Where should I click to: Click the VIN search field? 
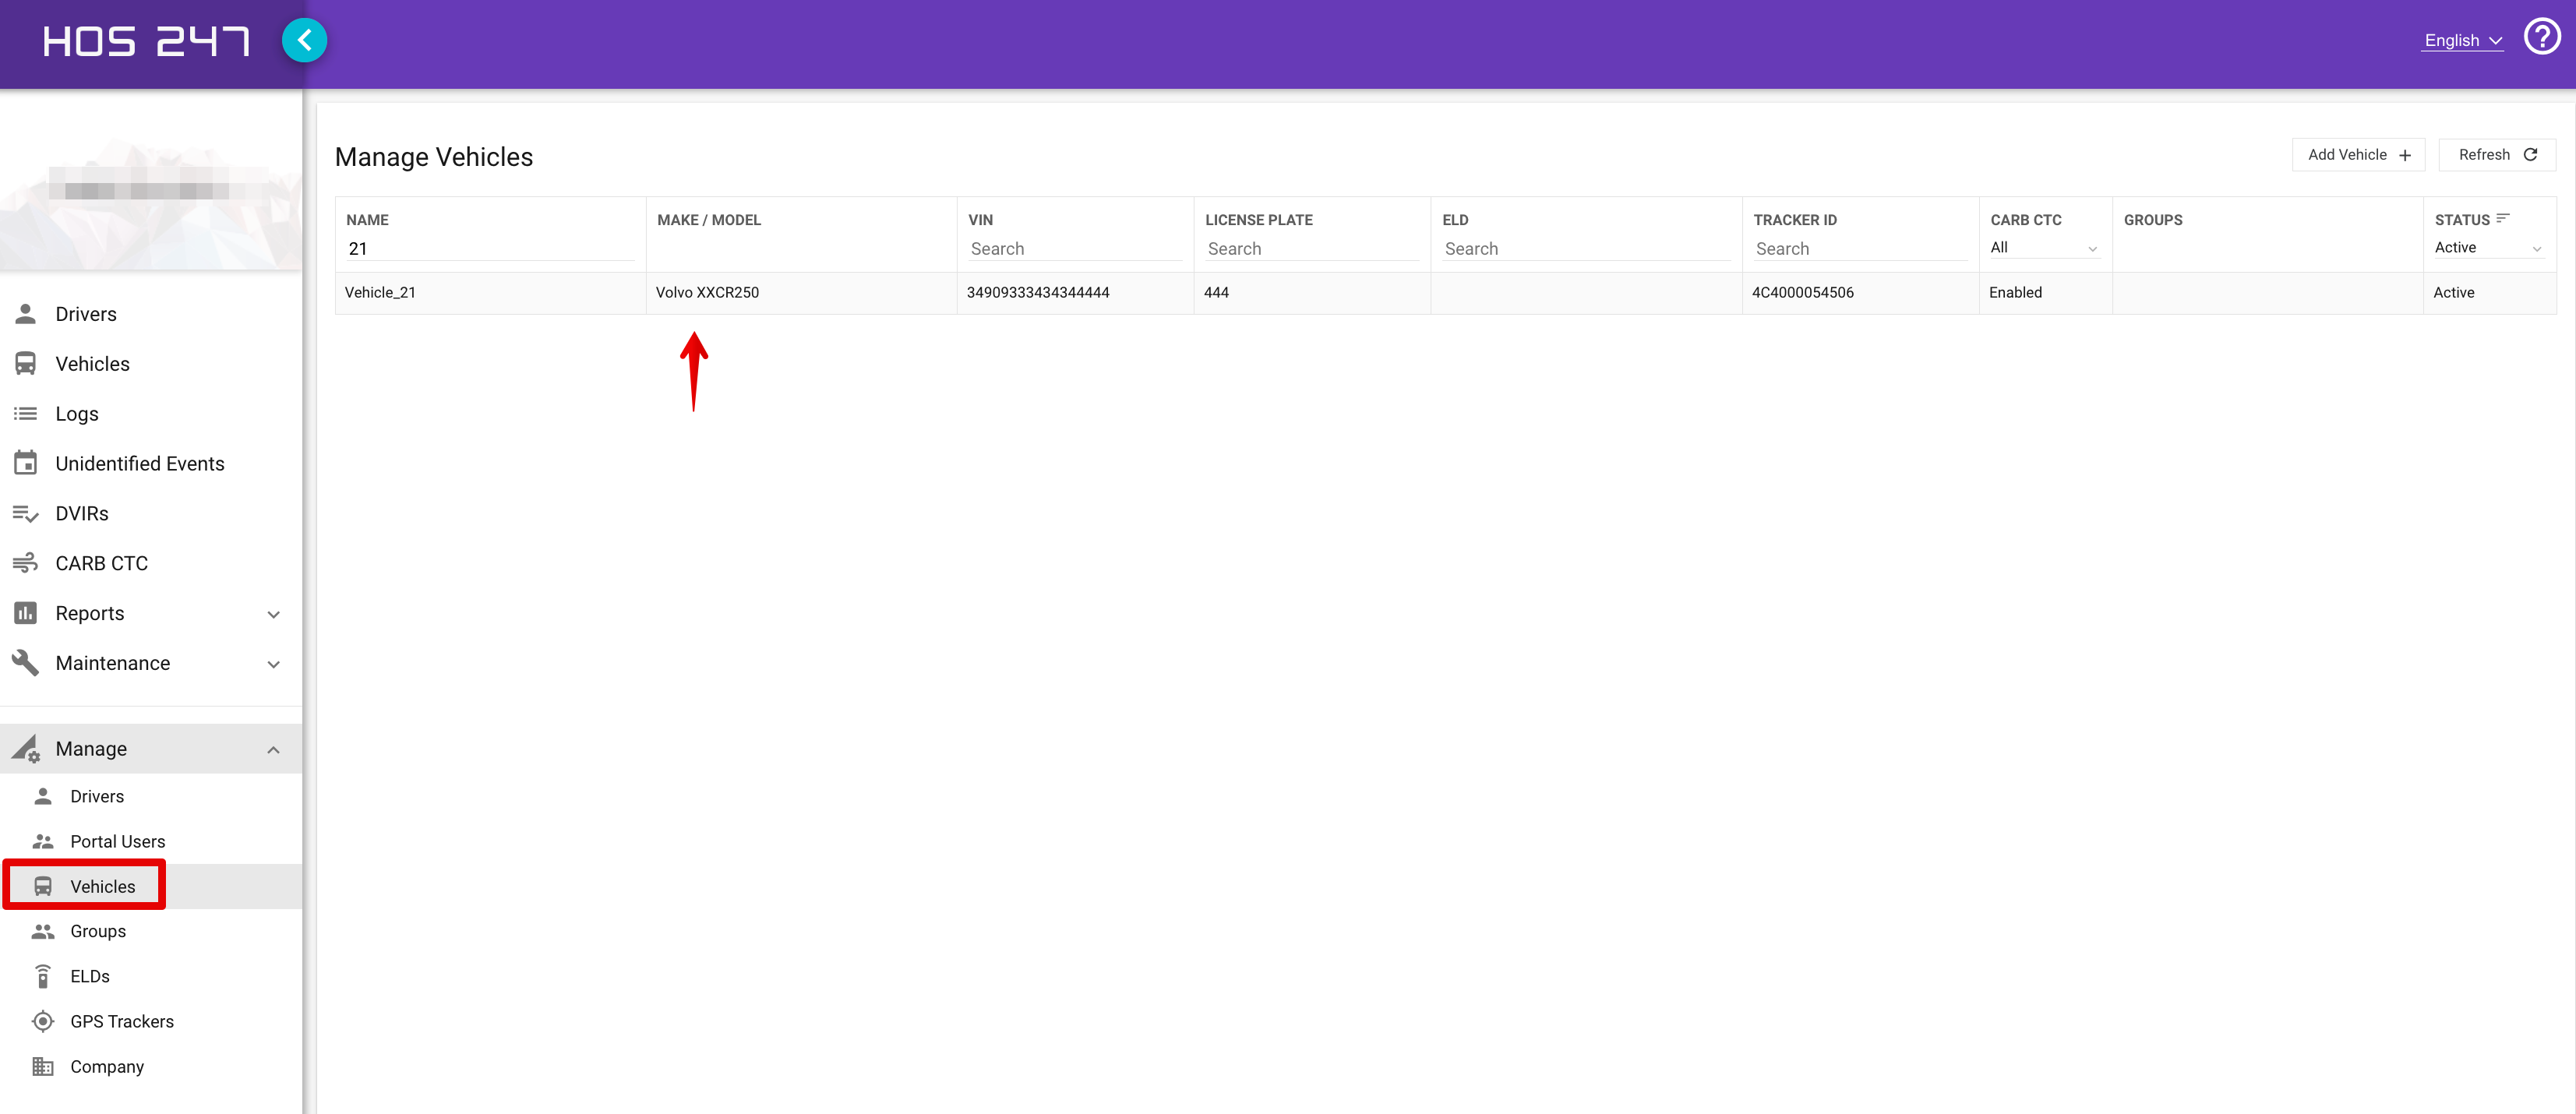[x=1075, y=249]
